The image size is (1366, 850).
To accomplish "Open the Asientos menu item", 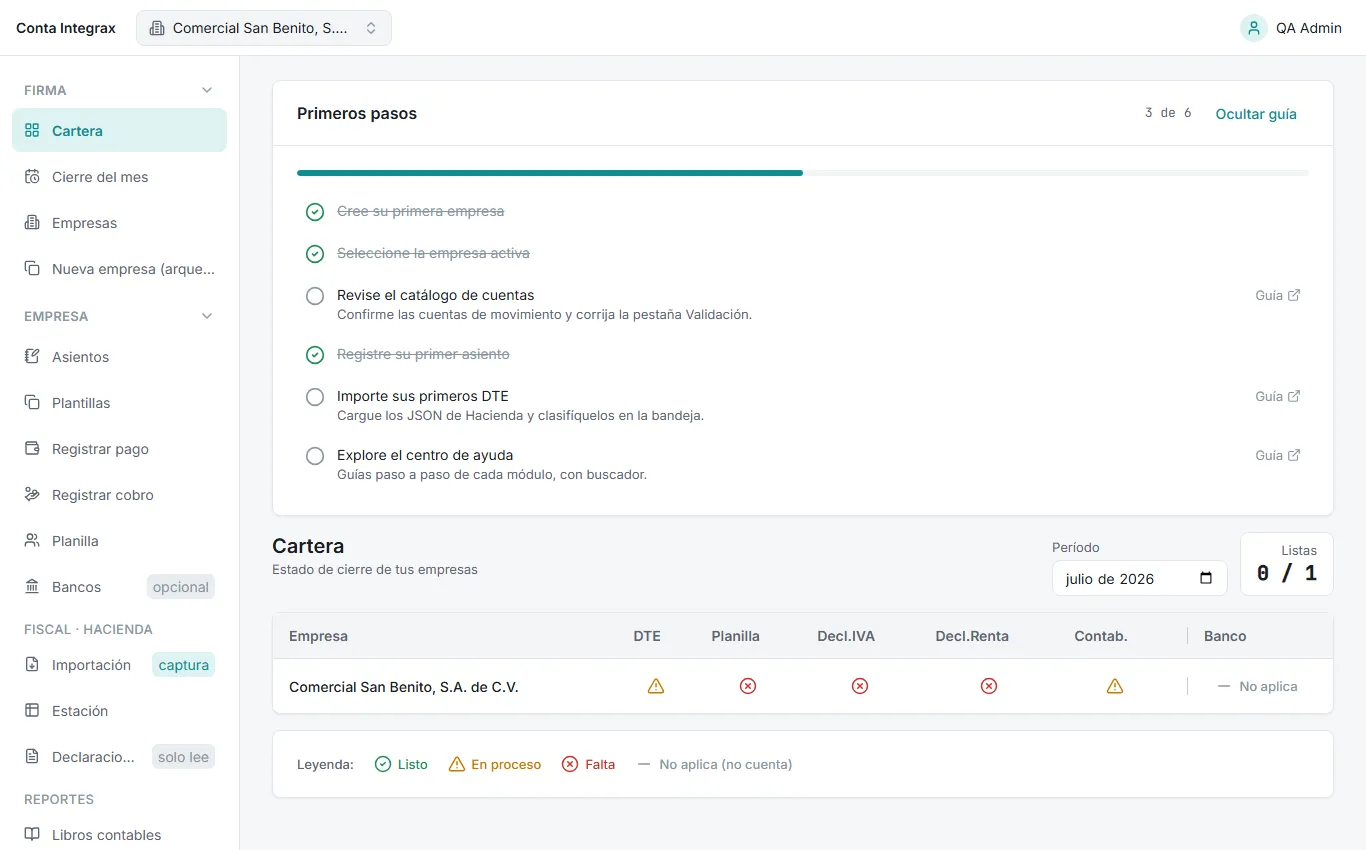I will [120, 356].
